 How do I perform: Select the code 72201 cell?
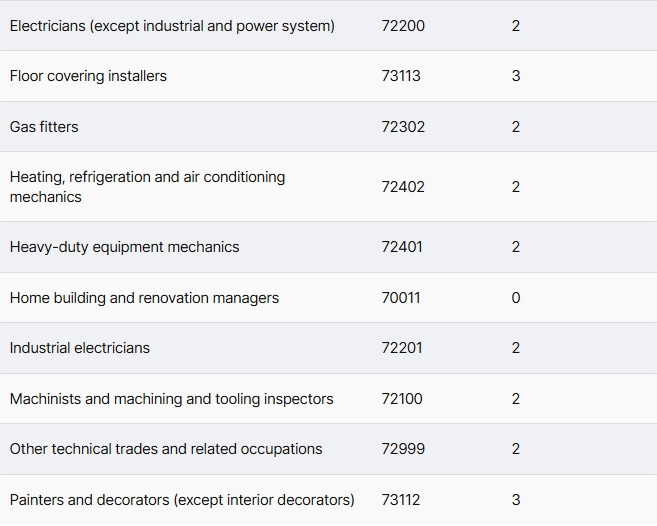pyautogui.click(x=402, y=348)
